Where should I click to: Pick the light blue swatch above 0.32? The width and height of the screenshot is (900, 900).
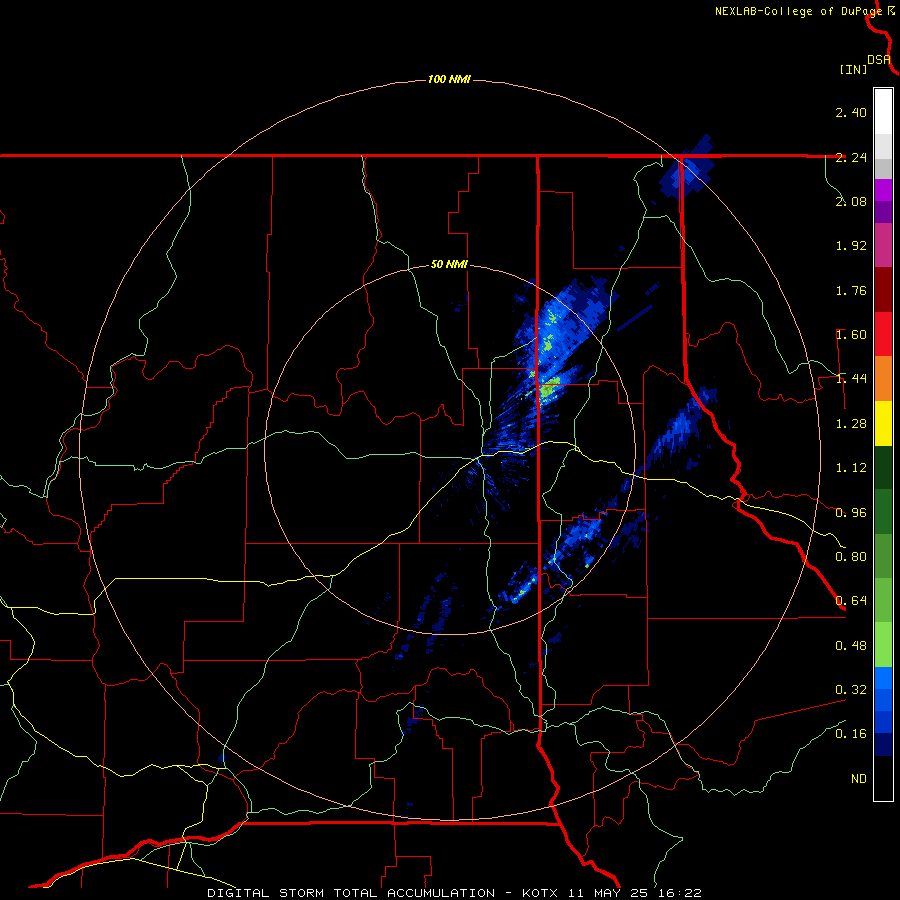pos(883,678)
